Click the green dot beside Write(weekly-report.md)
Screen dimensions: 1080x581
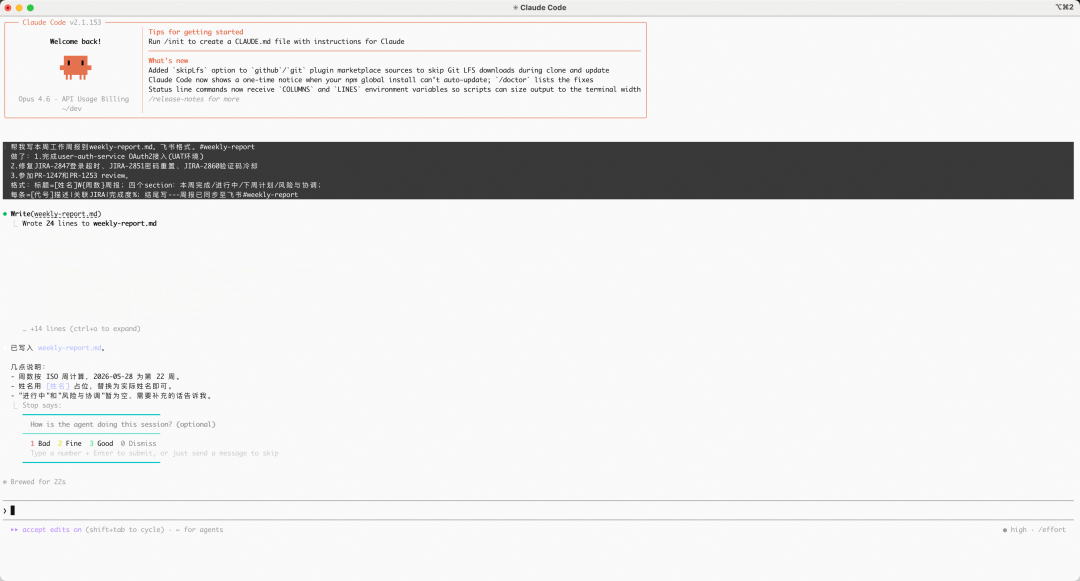[5, 214]
